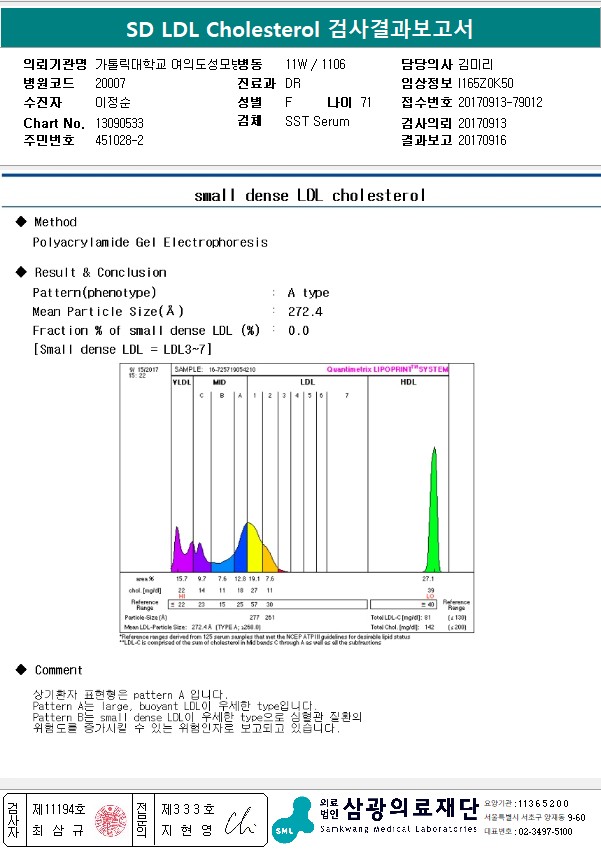Click small dense fraction value 0.0
601x858 pixels.
(x=298, y=331)
